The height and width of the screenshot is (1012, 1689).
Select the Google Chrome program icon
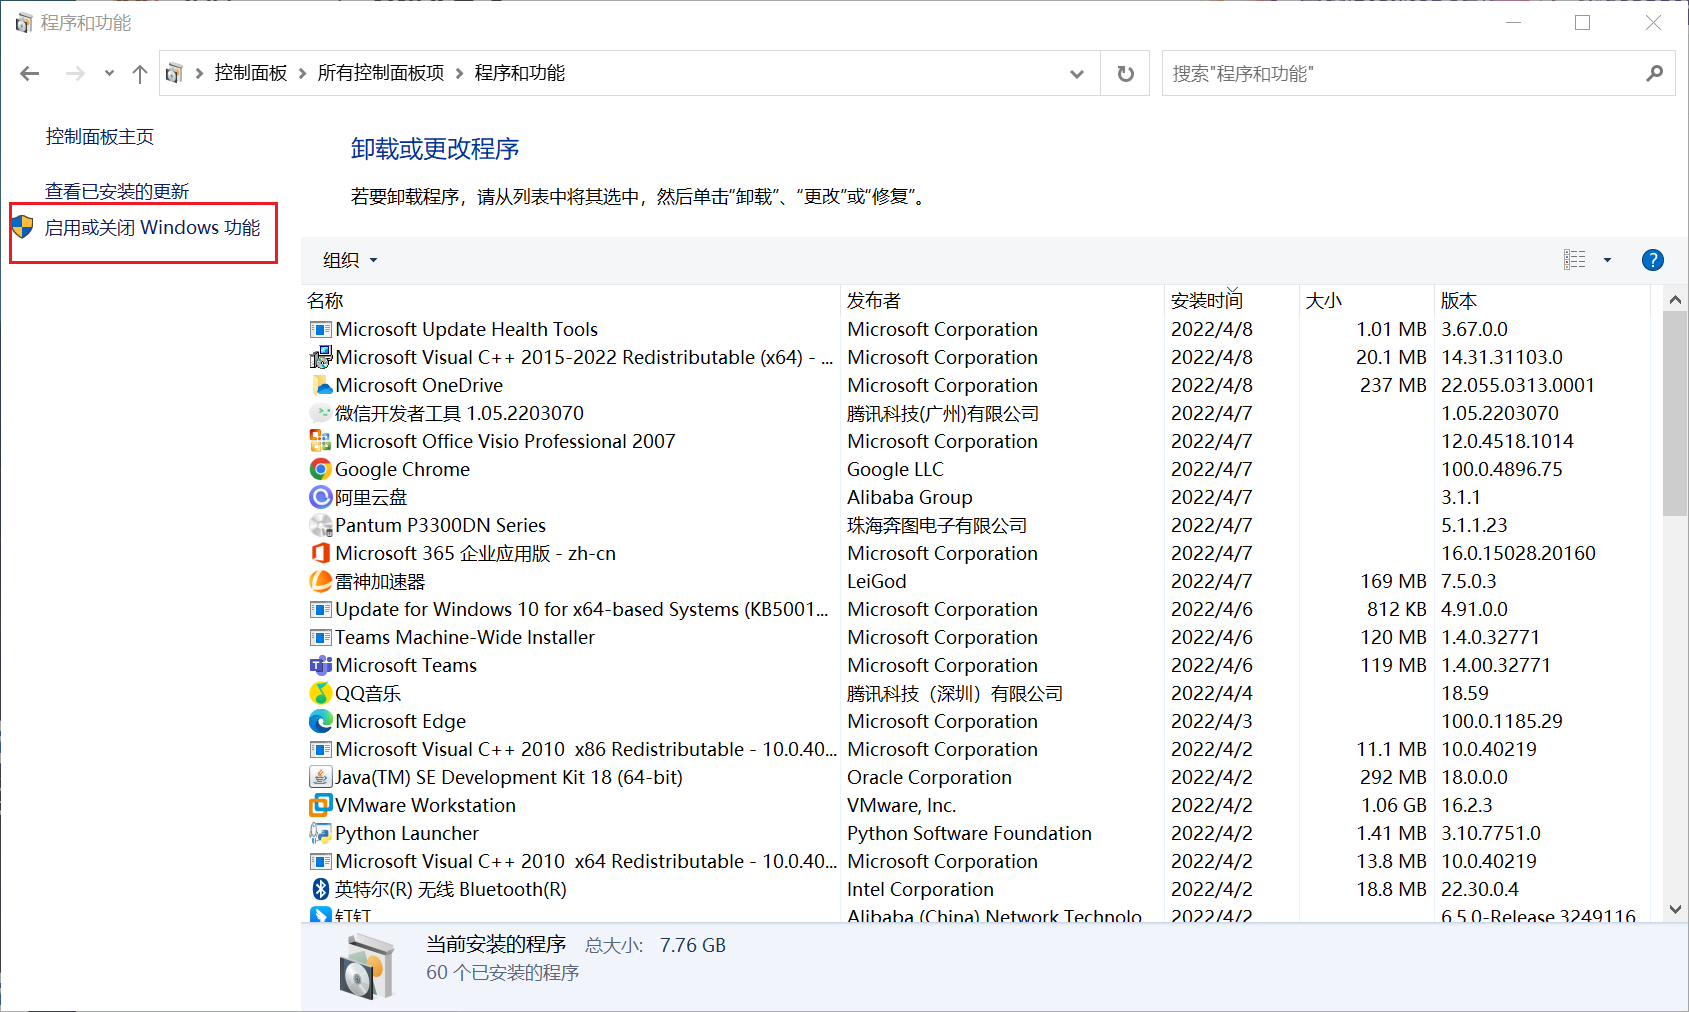coord(320,468)
